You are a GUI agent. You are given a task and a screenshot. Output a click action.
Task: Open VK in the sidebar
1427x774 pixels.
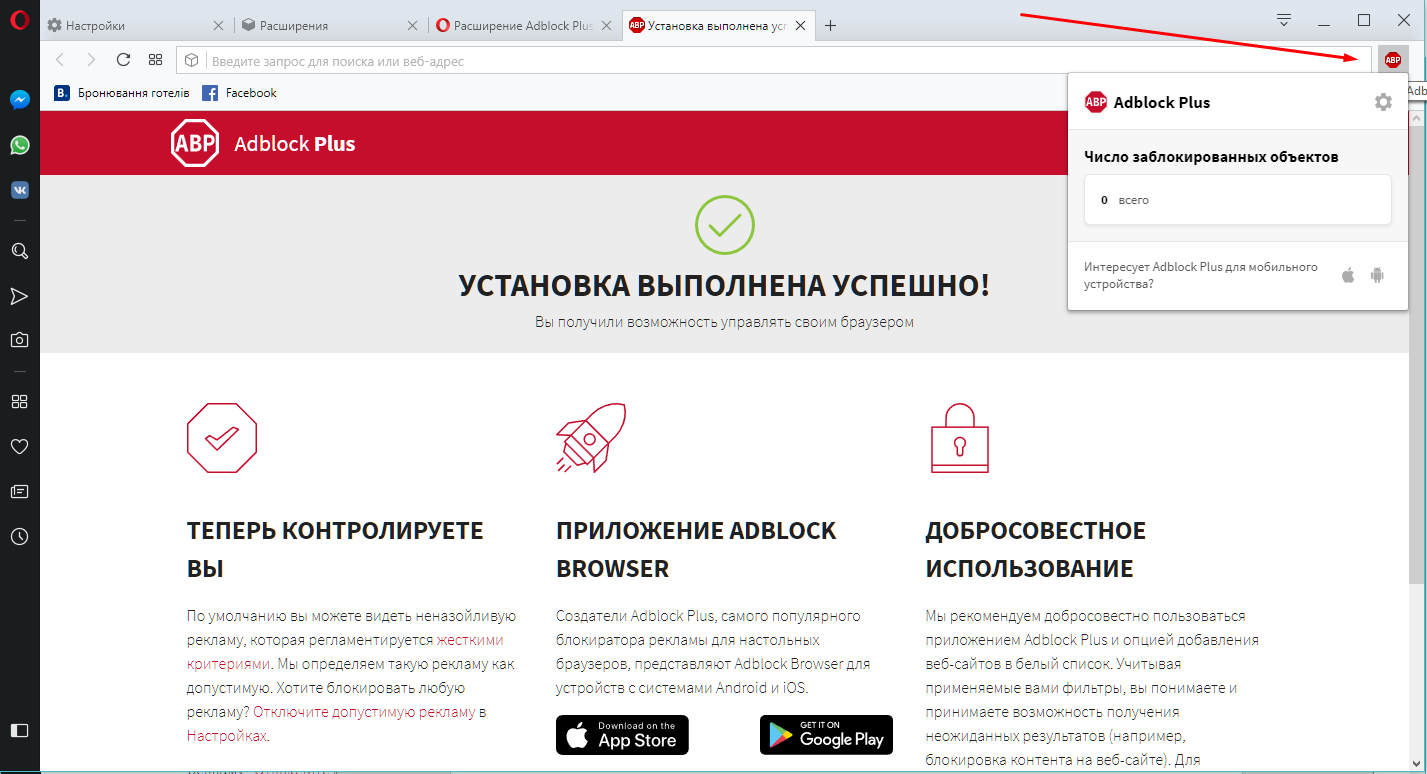pyautogui.click(x=19, y=190)
